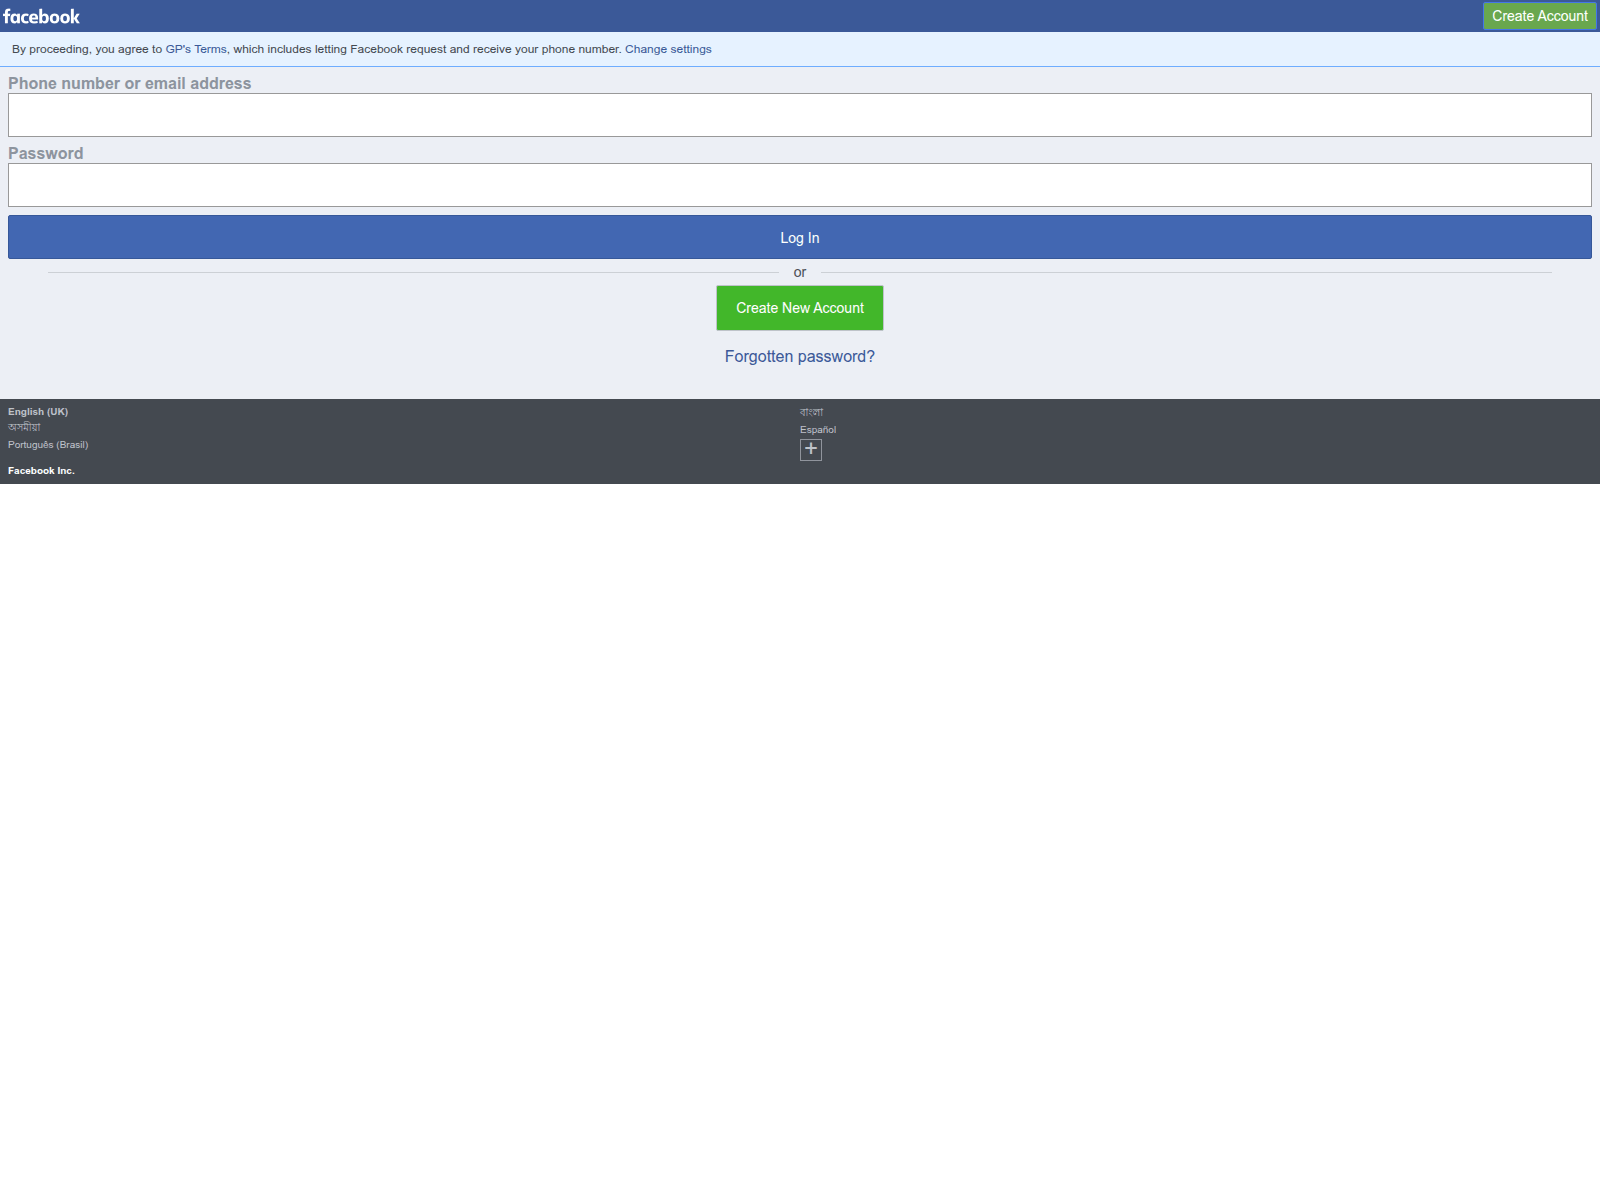Click the Facebook Inc. footer text

[x=41, y=471]
